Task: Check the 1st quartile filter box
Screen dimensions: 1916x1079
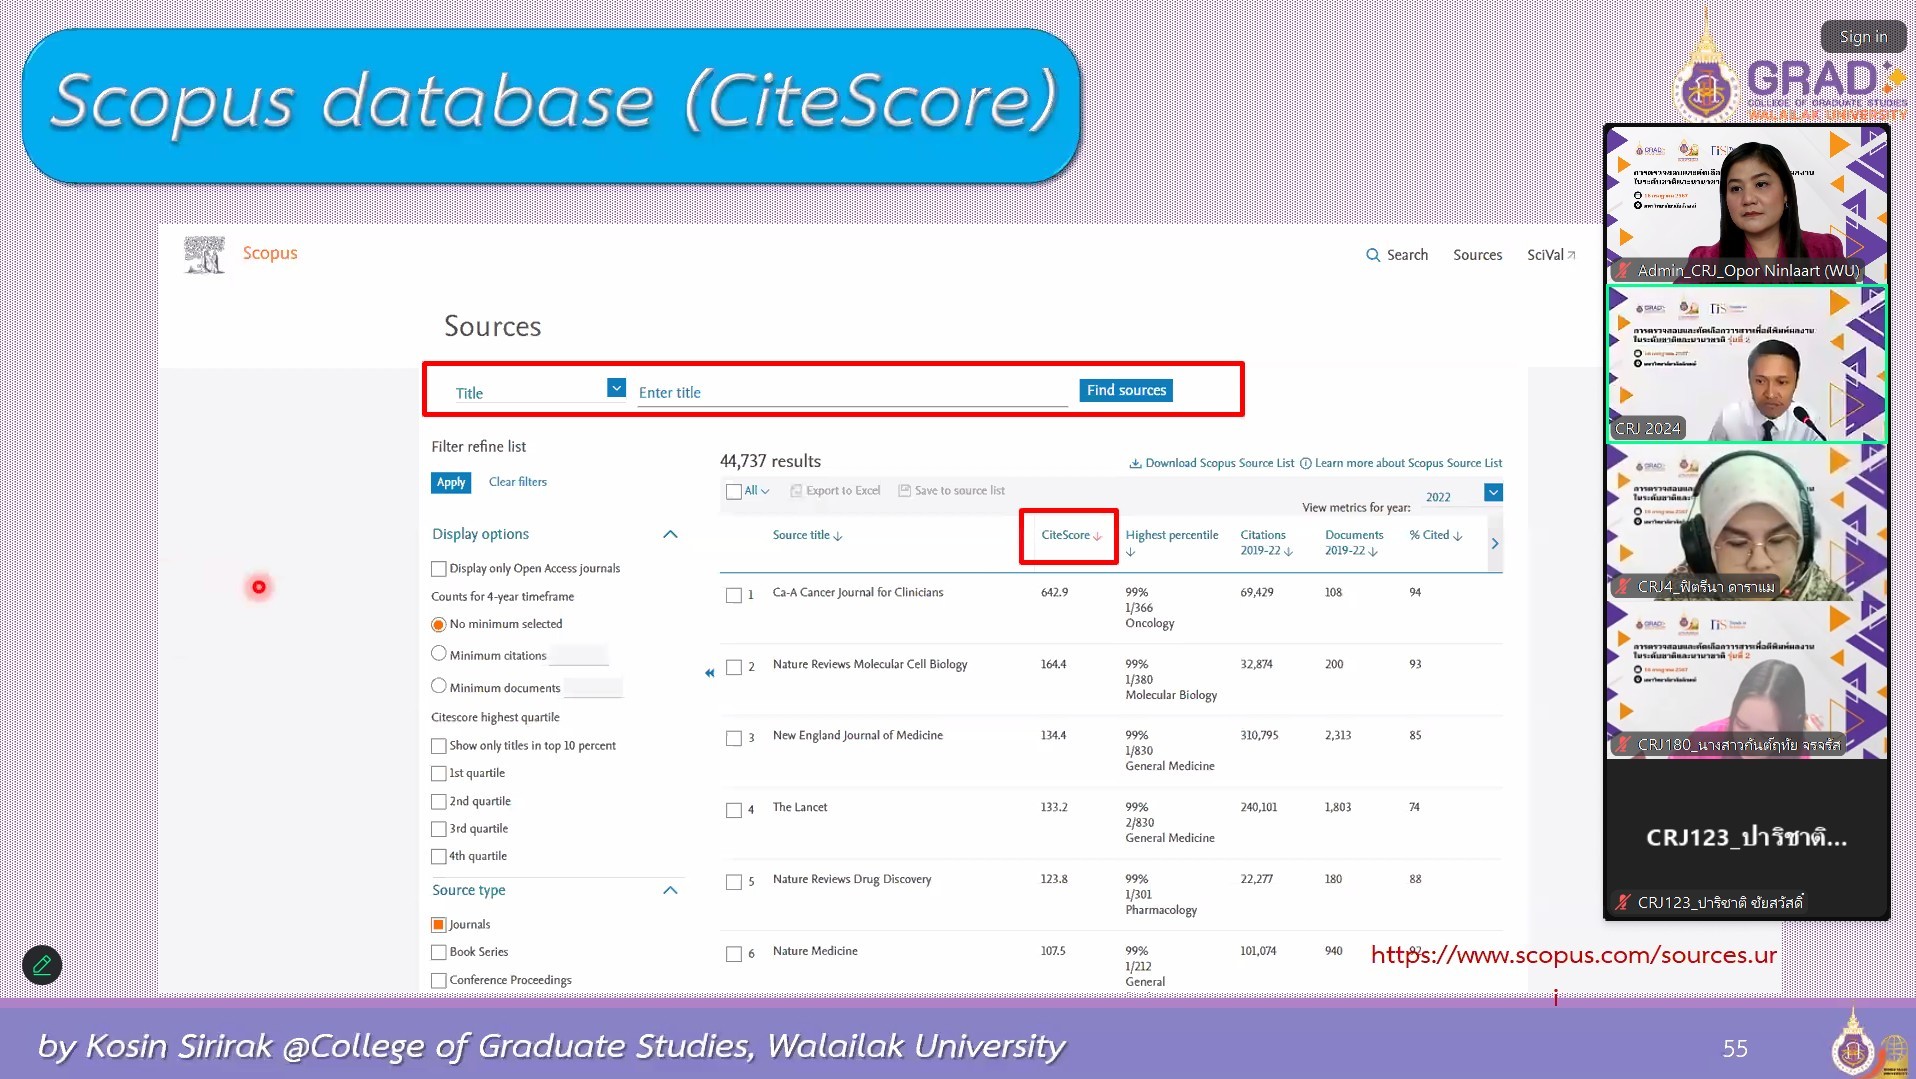Action: [x=438, y=774]
